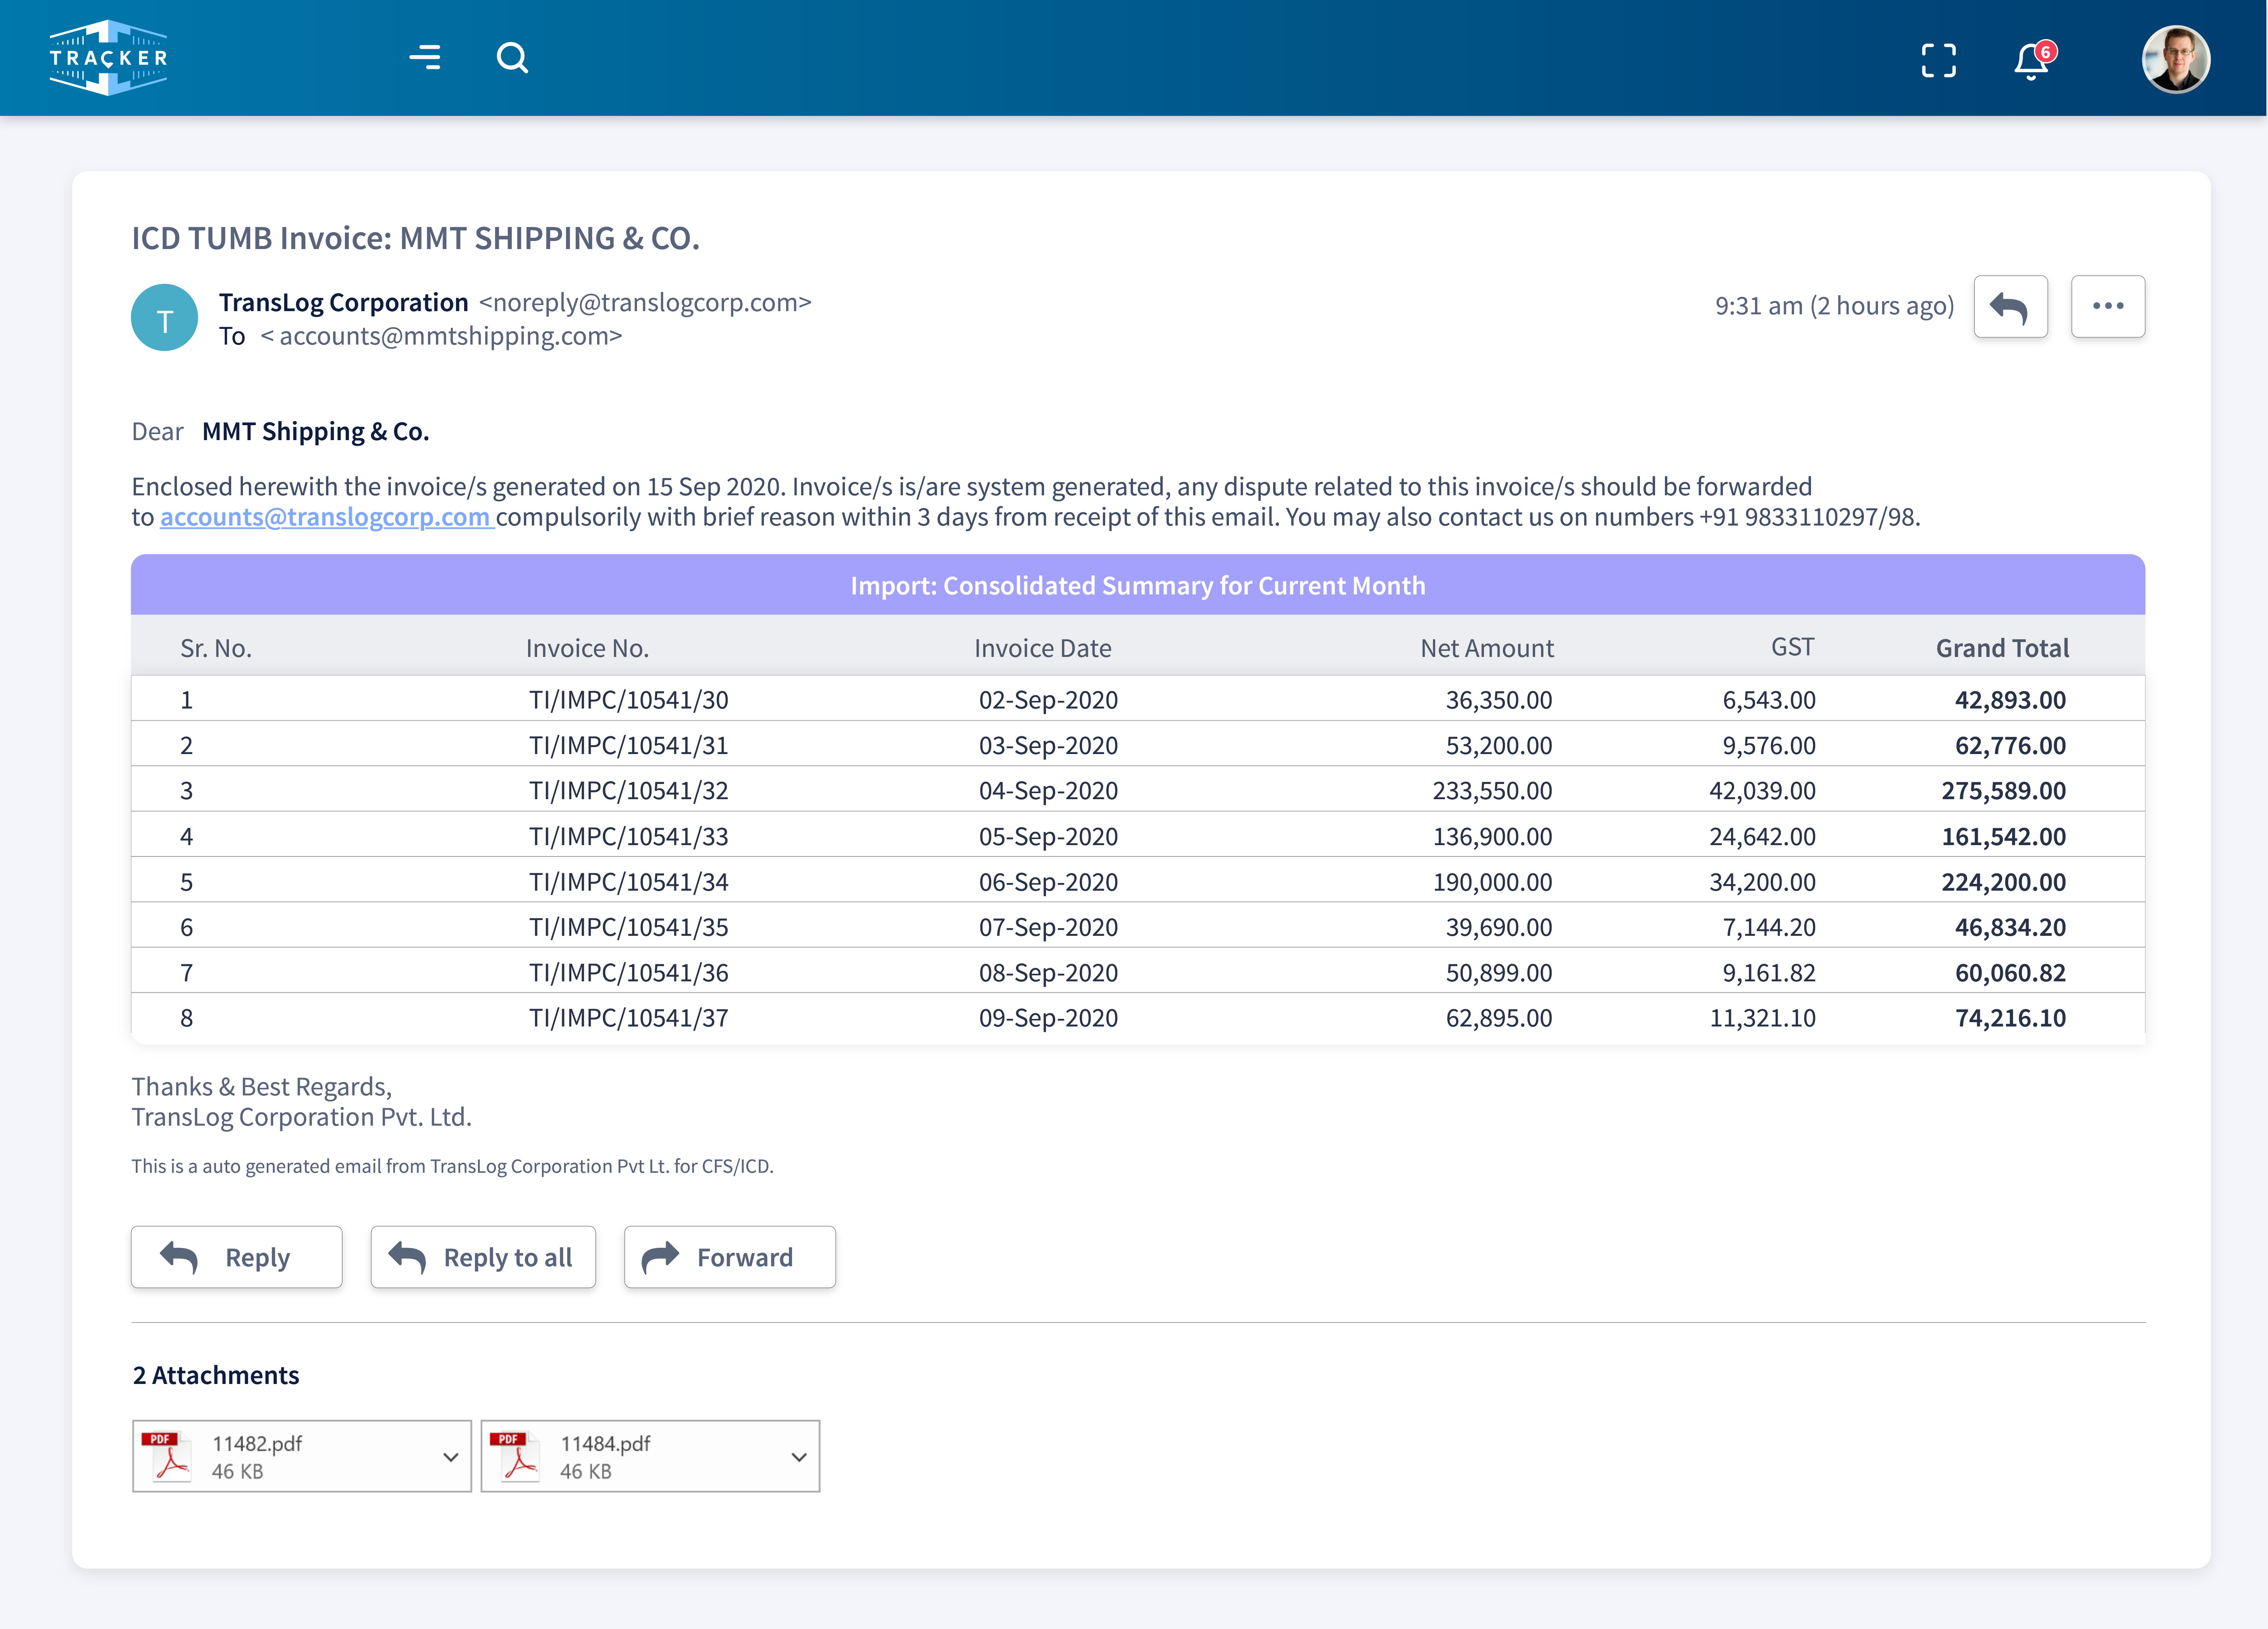Toggle fullscreen mode icon
Image resolution: width=2268 pixels, height=1629 pixels.
coord(1938,60)
